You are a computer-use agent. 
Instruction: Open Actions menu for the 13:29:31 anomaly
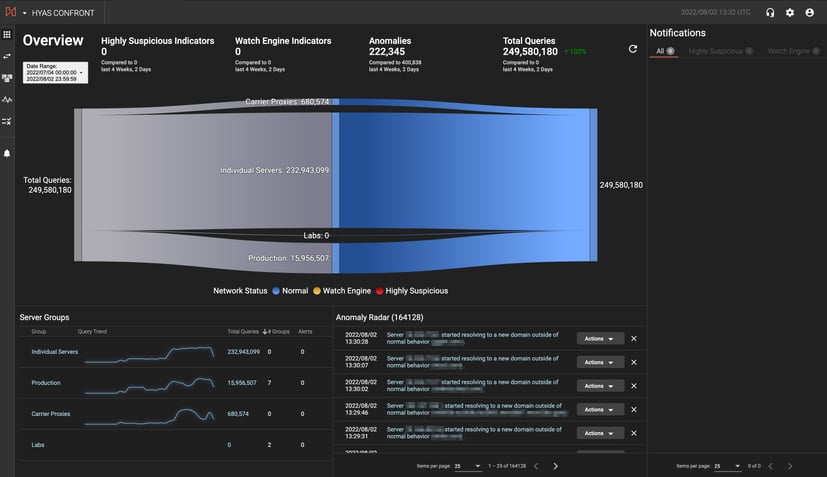coord(600,433)
